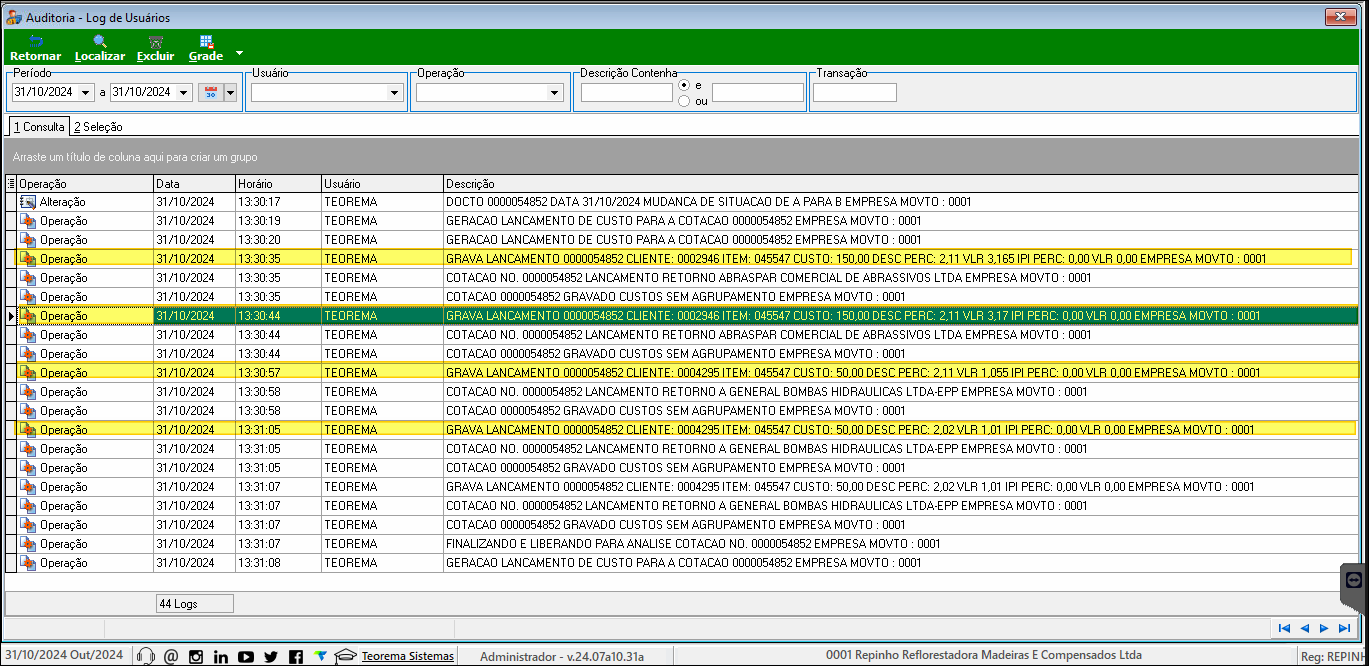1369x666 pixels.
Task: Click the calendar period preset icon
Action: pos(211,93)
